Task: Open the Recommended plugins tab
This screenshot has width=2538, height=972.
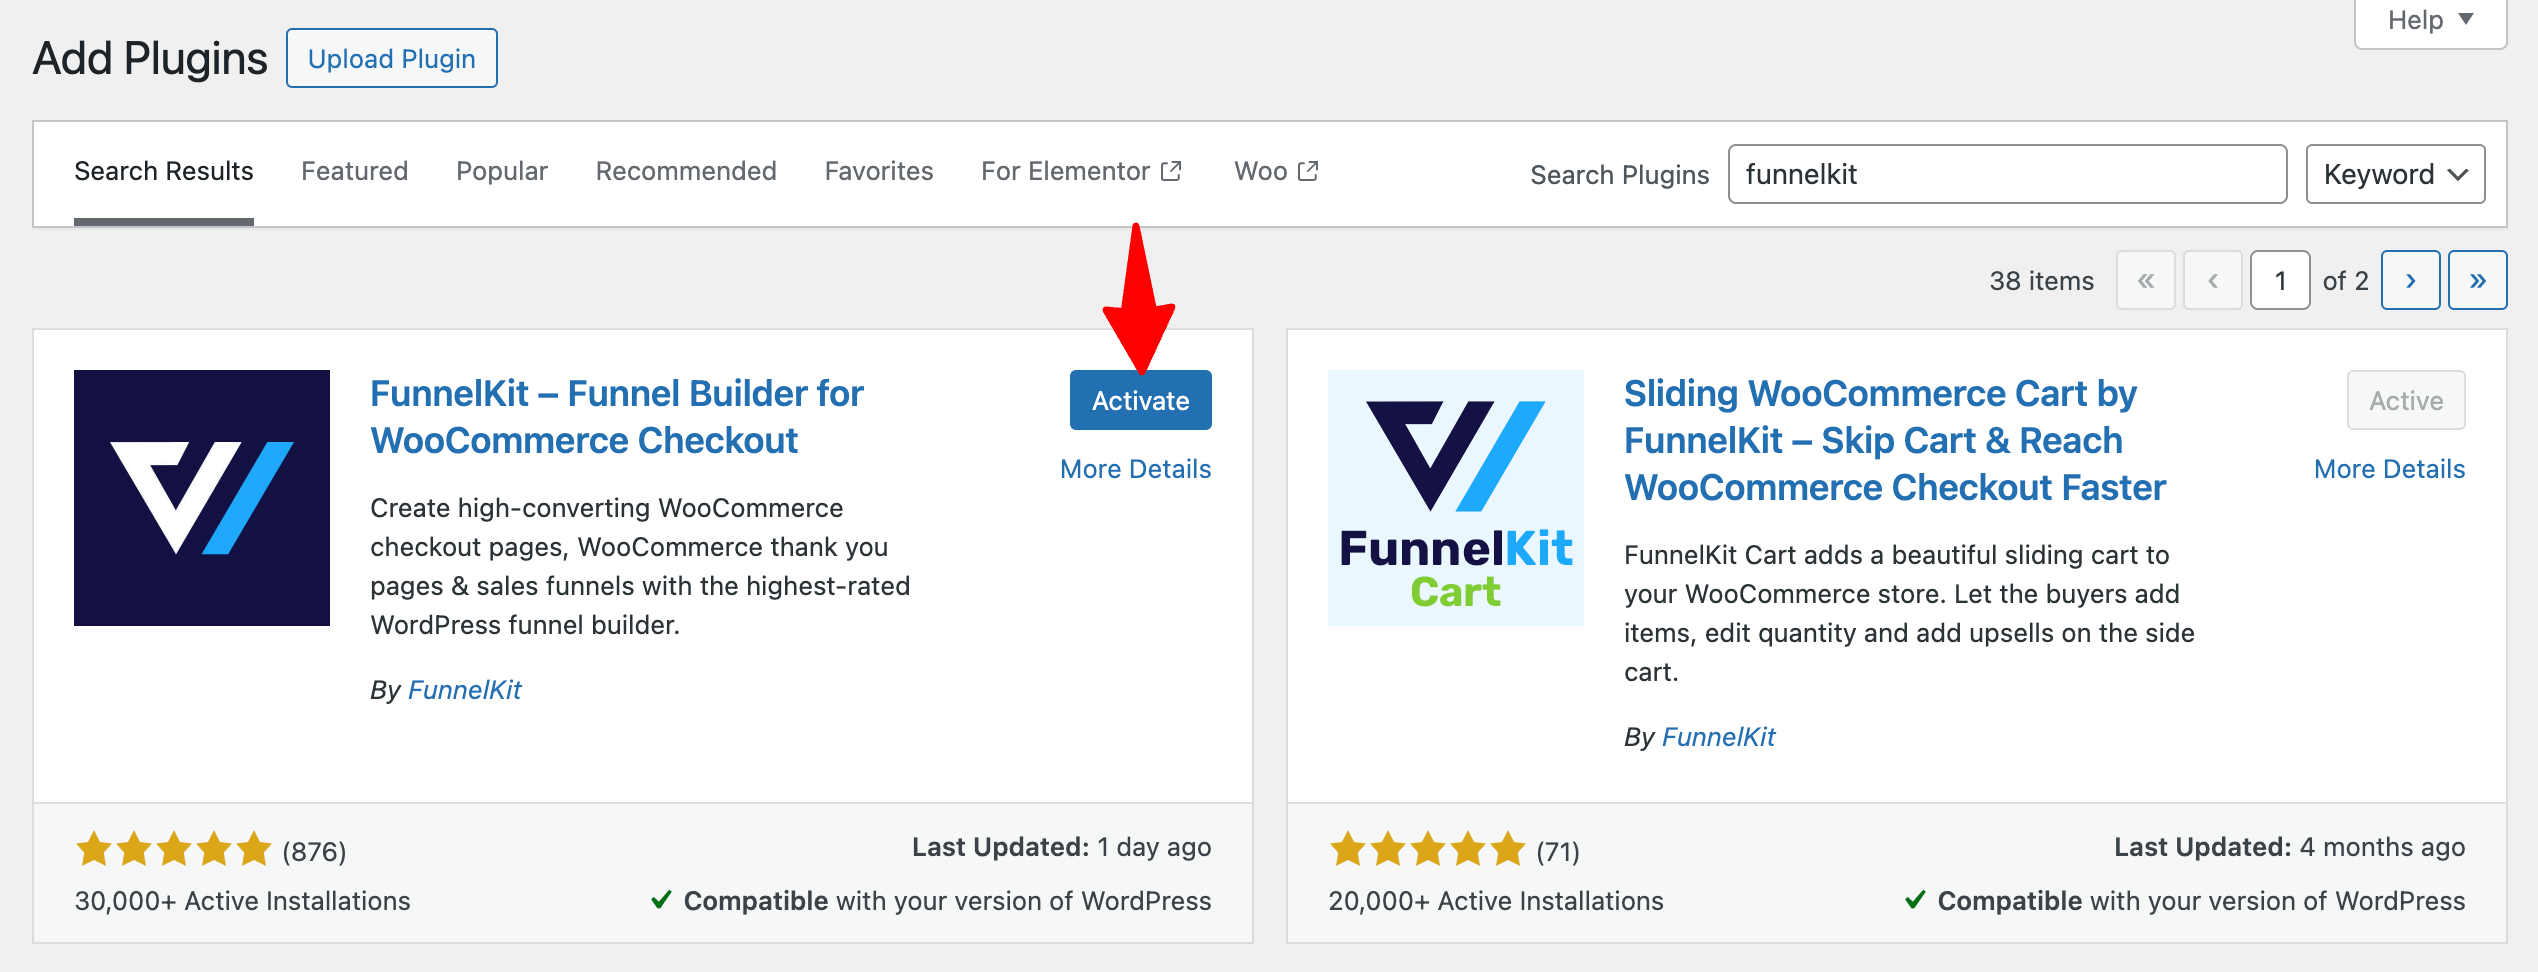Action: click(686, 171)
